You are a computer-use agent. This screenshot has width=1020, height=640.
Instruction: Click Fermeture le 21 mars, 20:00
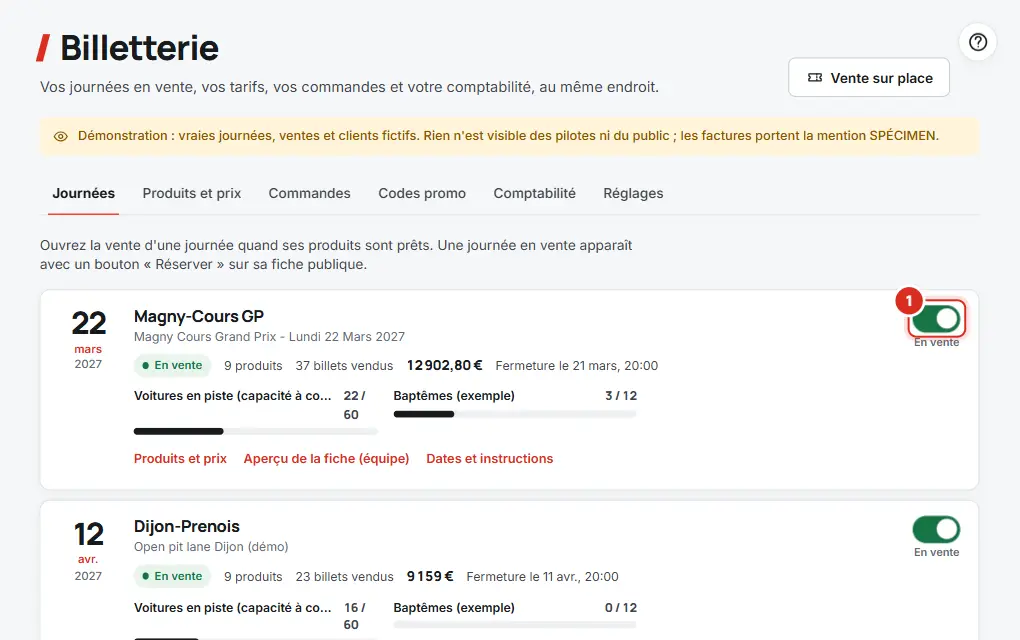click(x=577, y=366)
